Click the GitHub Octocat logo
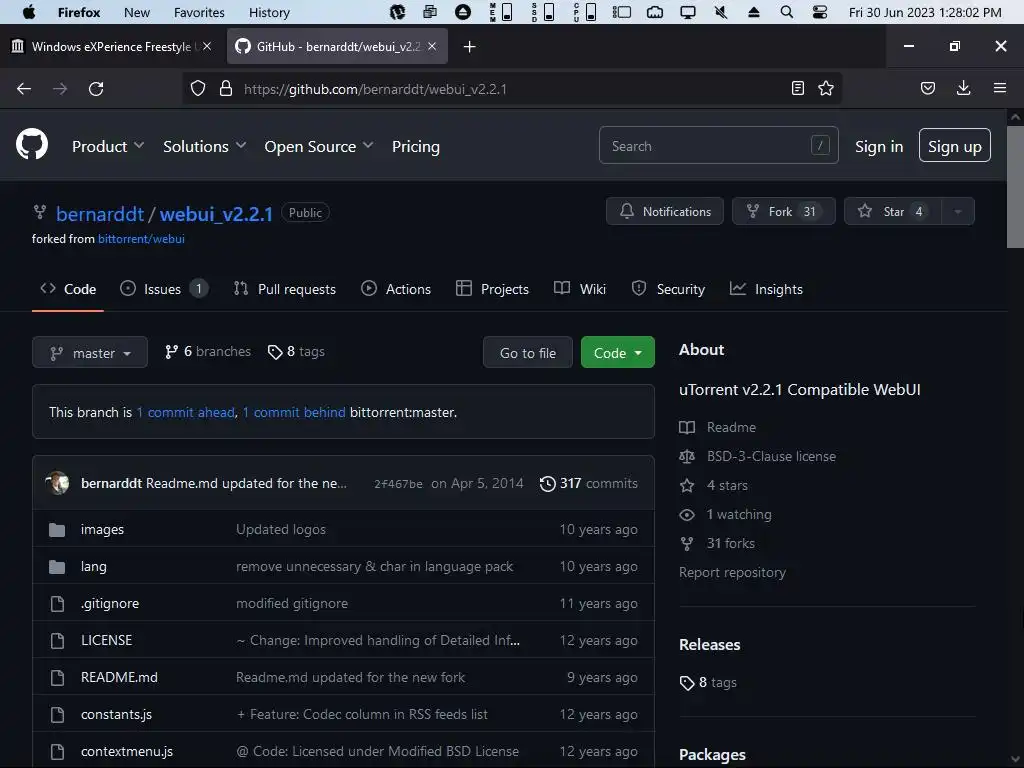1024x768 pixels. pos(32,144)
